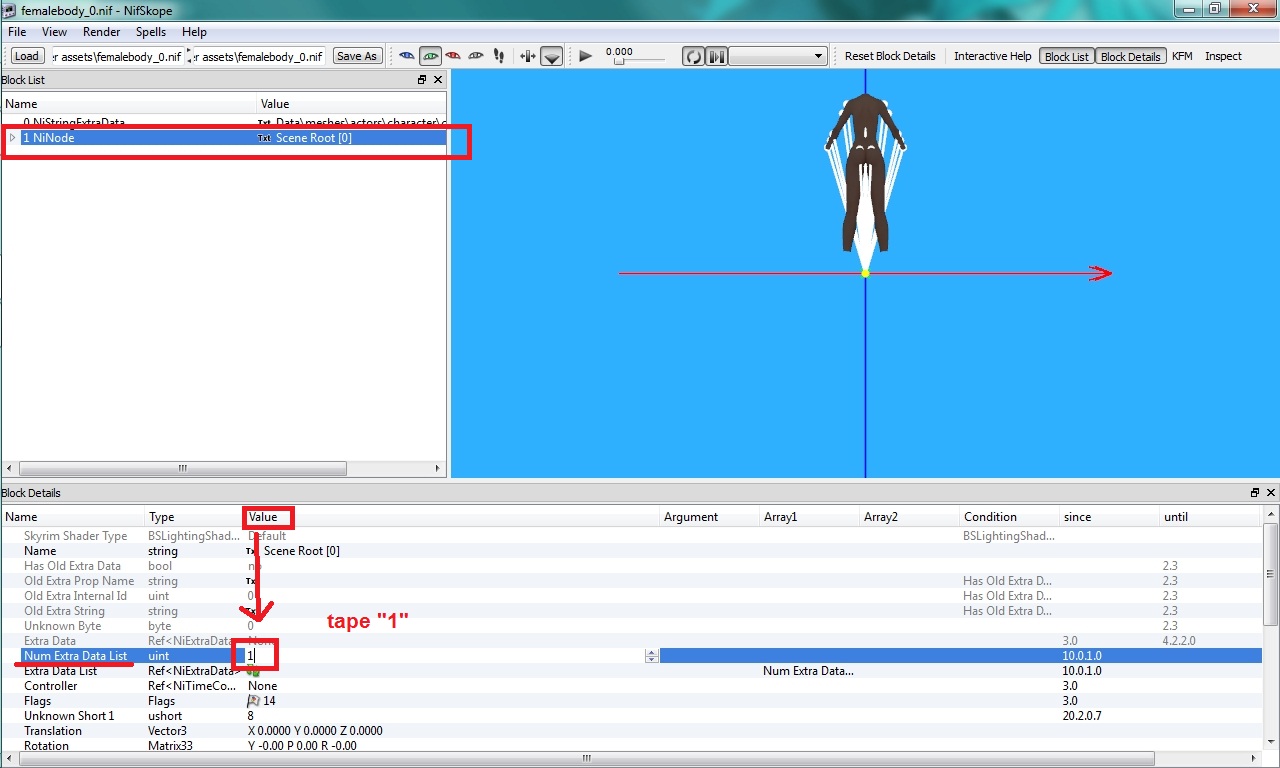Click the animation switch icon next to loop
1280x768 pixels.
(x=716, y=56)
